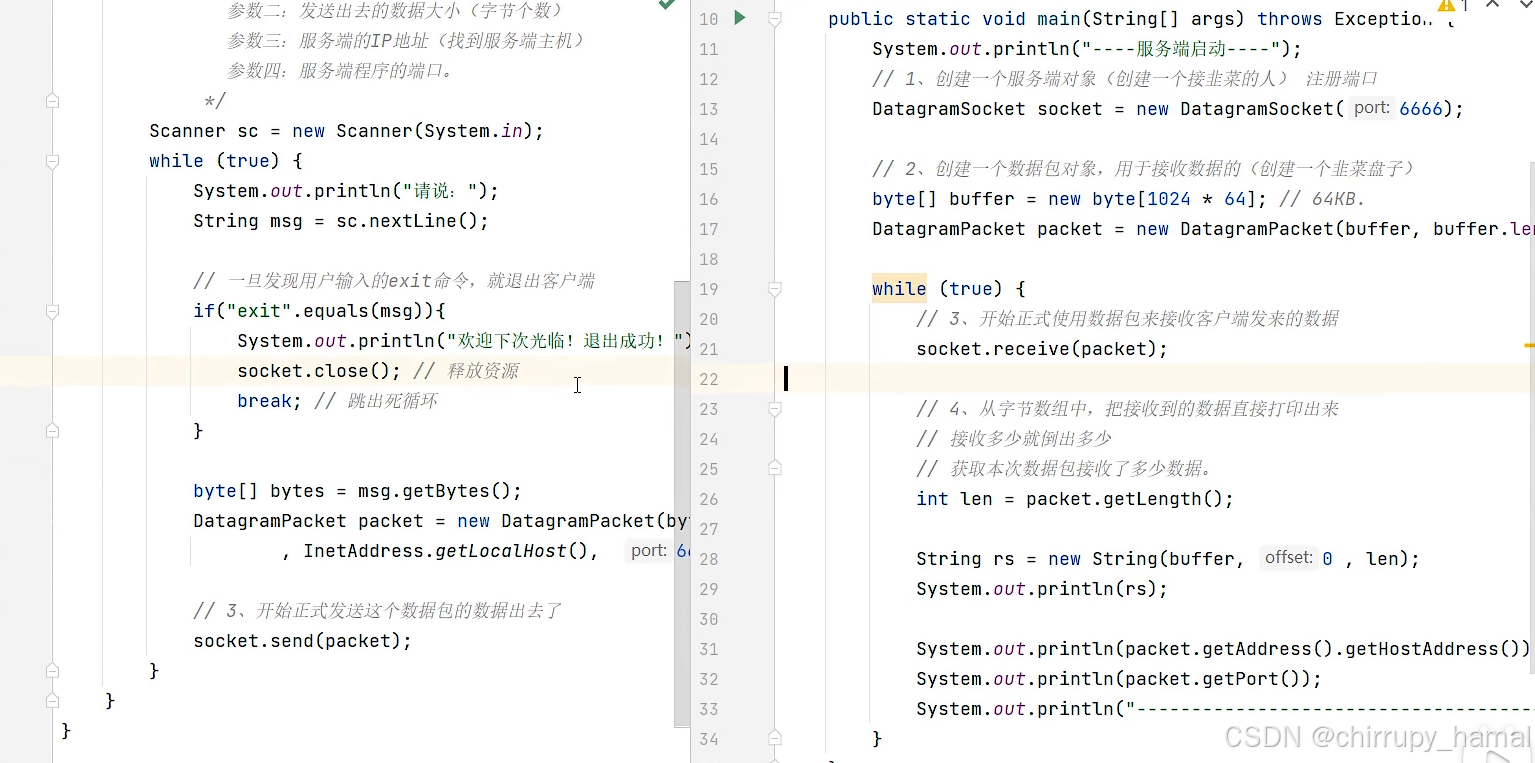Click Scanner sc = new Scanner(System.in) line

tap(346, 131)
